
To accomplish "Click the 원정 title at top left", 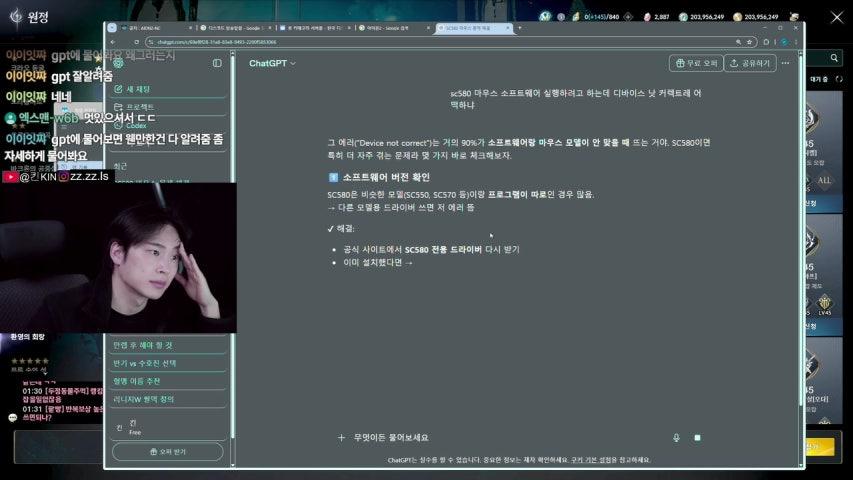I will tap(38, 17).
